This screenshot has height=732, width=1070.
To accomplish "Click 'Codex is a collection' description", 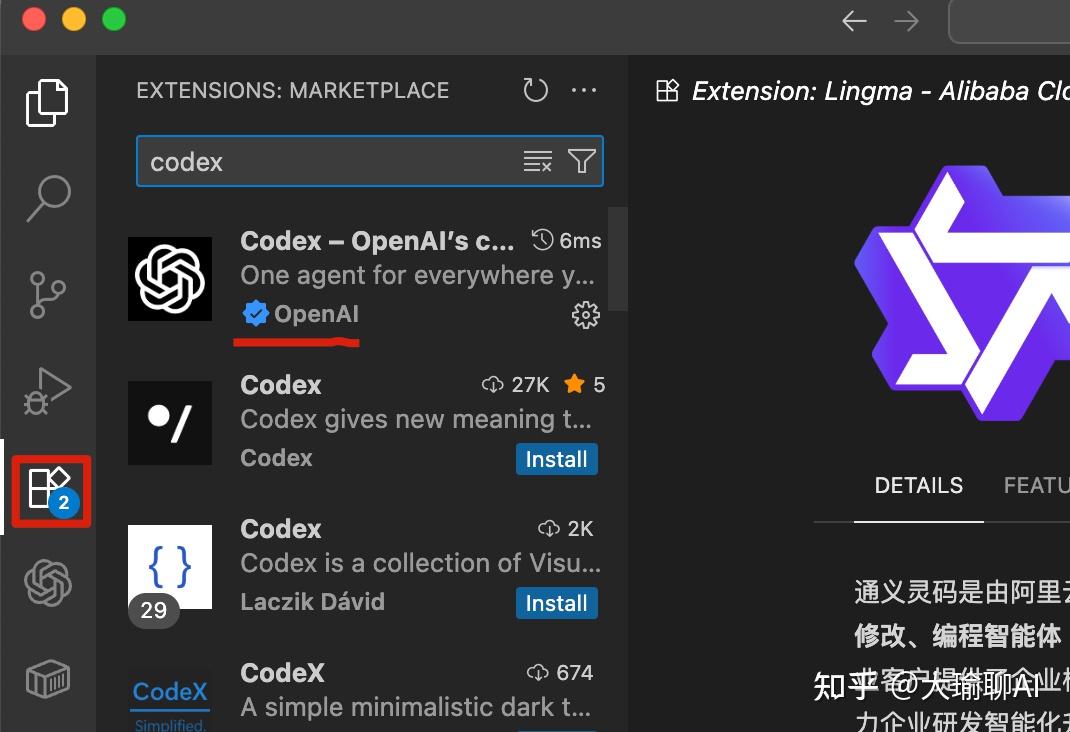I will 420,563.
